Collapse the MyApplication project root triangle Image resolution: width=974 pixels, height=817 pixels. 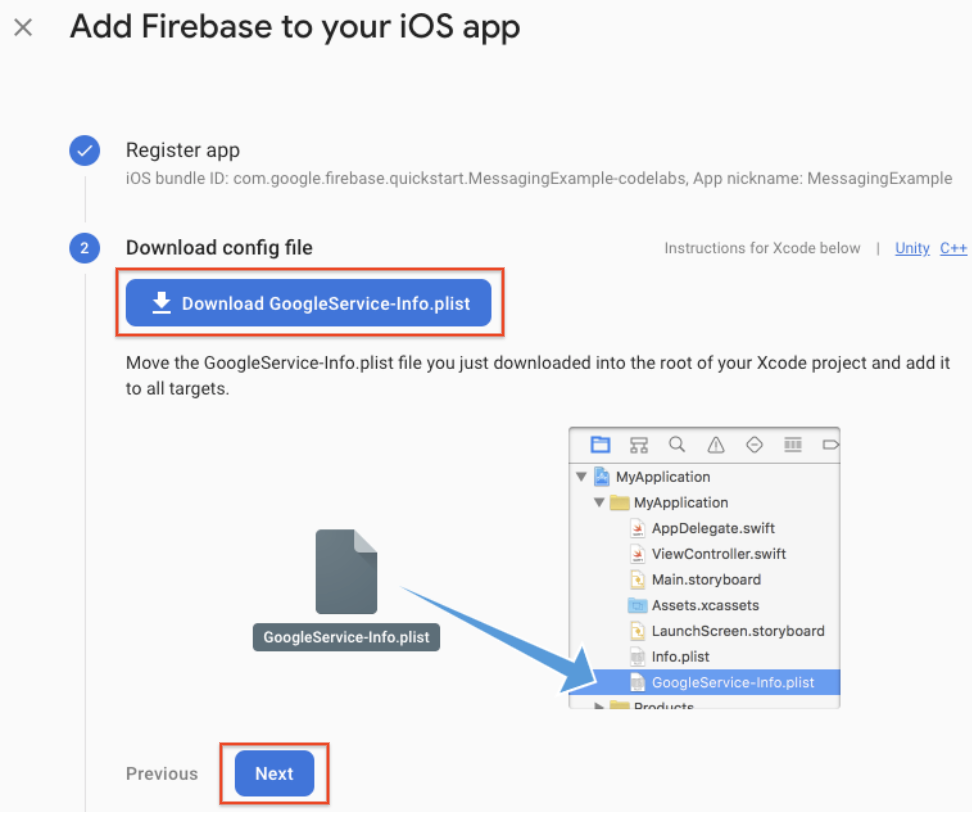coord(582,477)
